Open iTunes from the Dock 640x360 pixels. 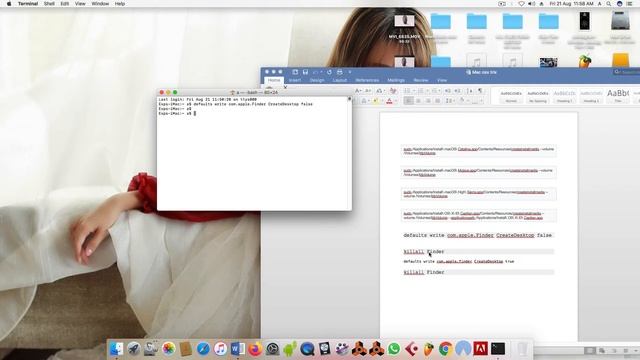pos(220,349)
